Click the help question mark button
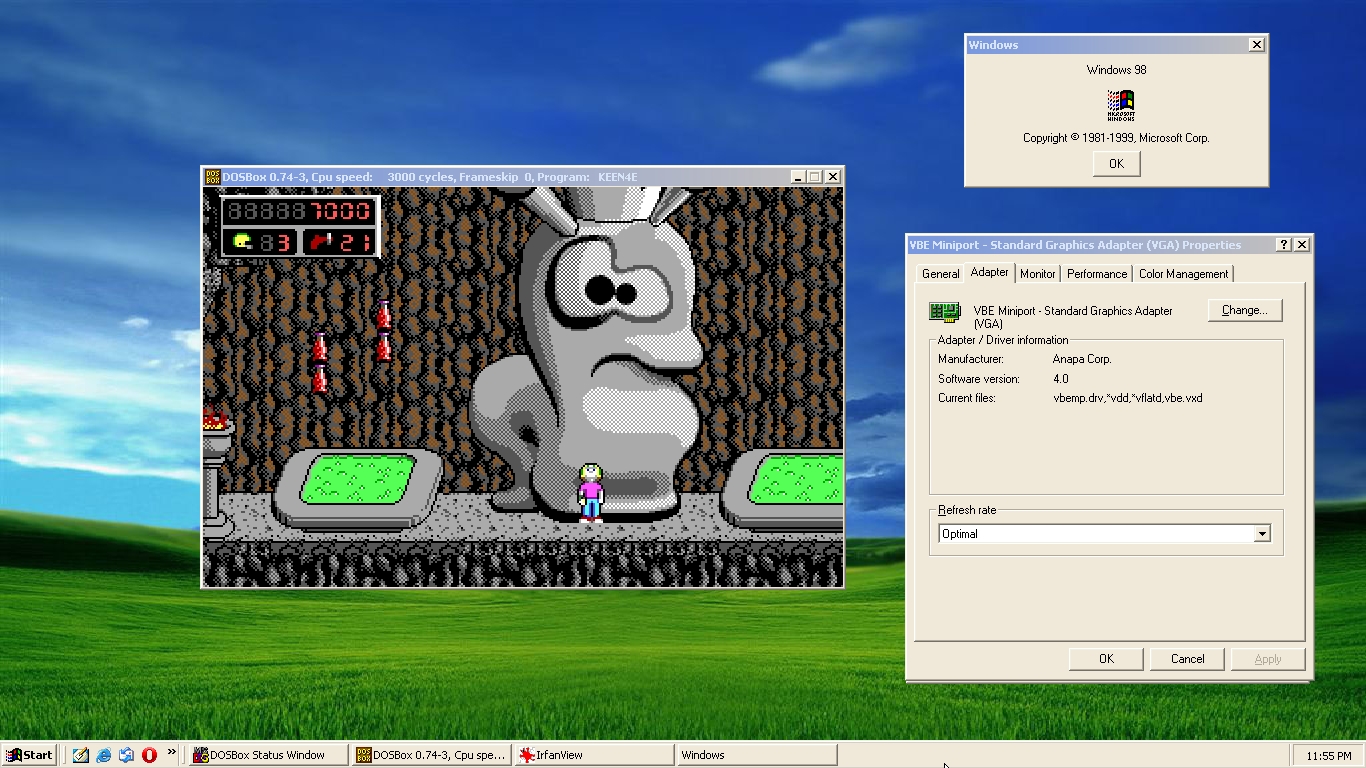The height and width of the screenshot is (768, 1366). click(1284, 245)
